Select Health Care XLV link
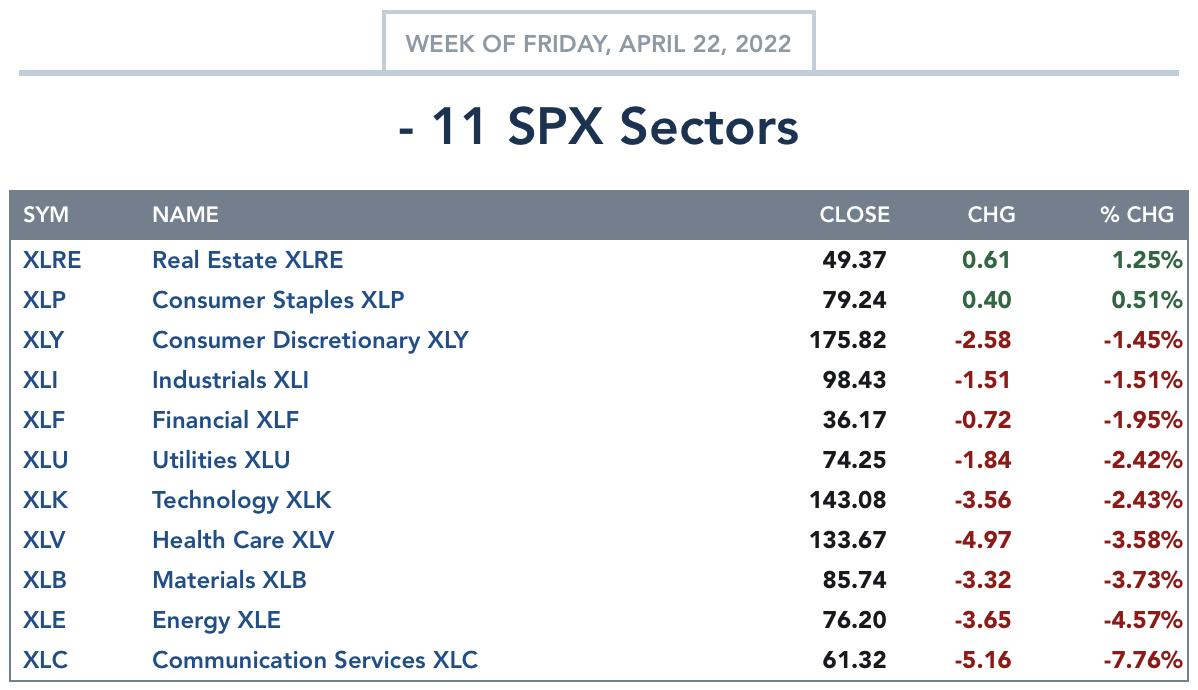The width and height of the screenshot is (1198, 690). point(243,539)
